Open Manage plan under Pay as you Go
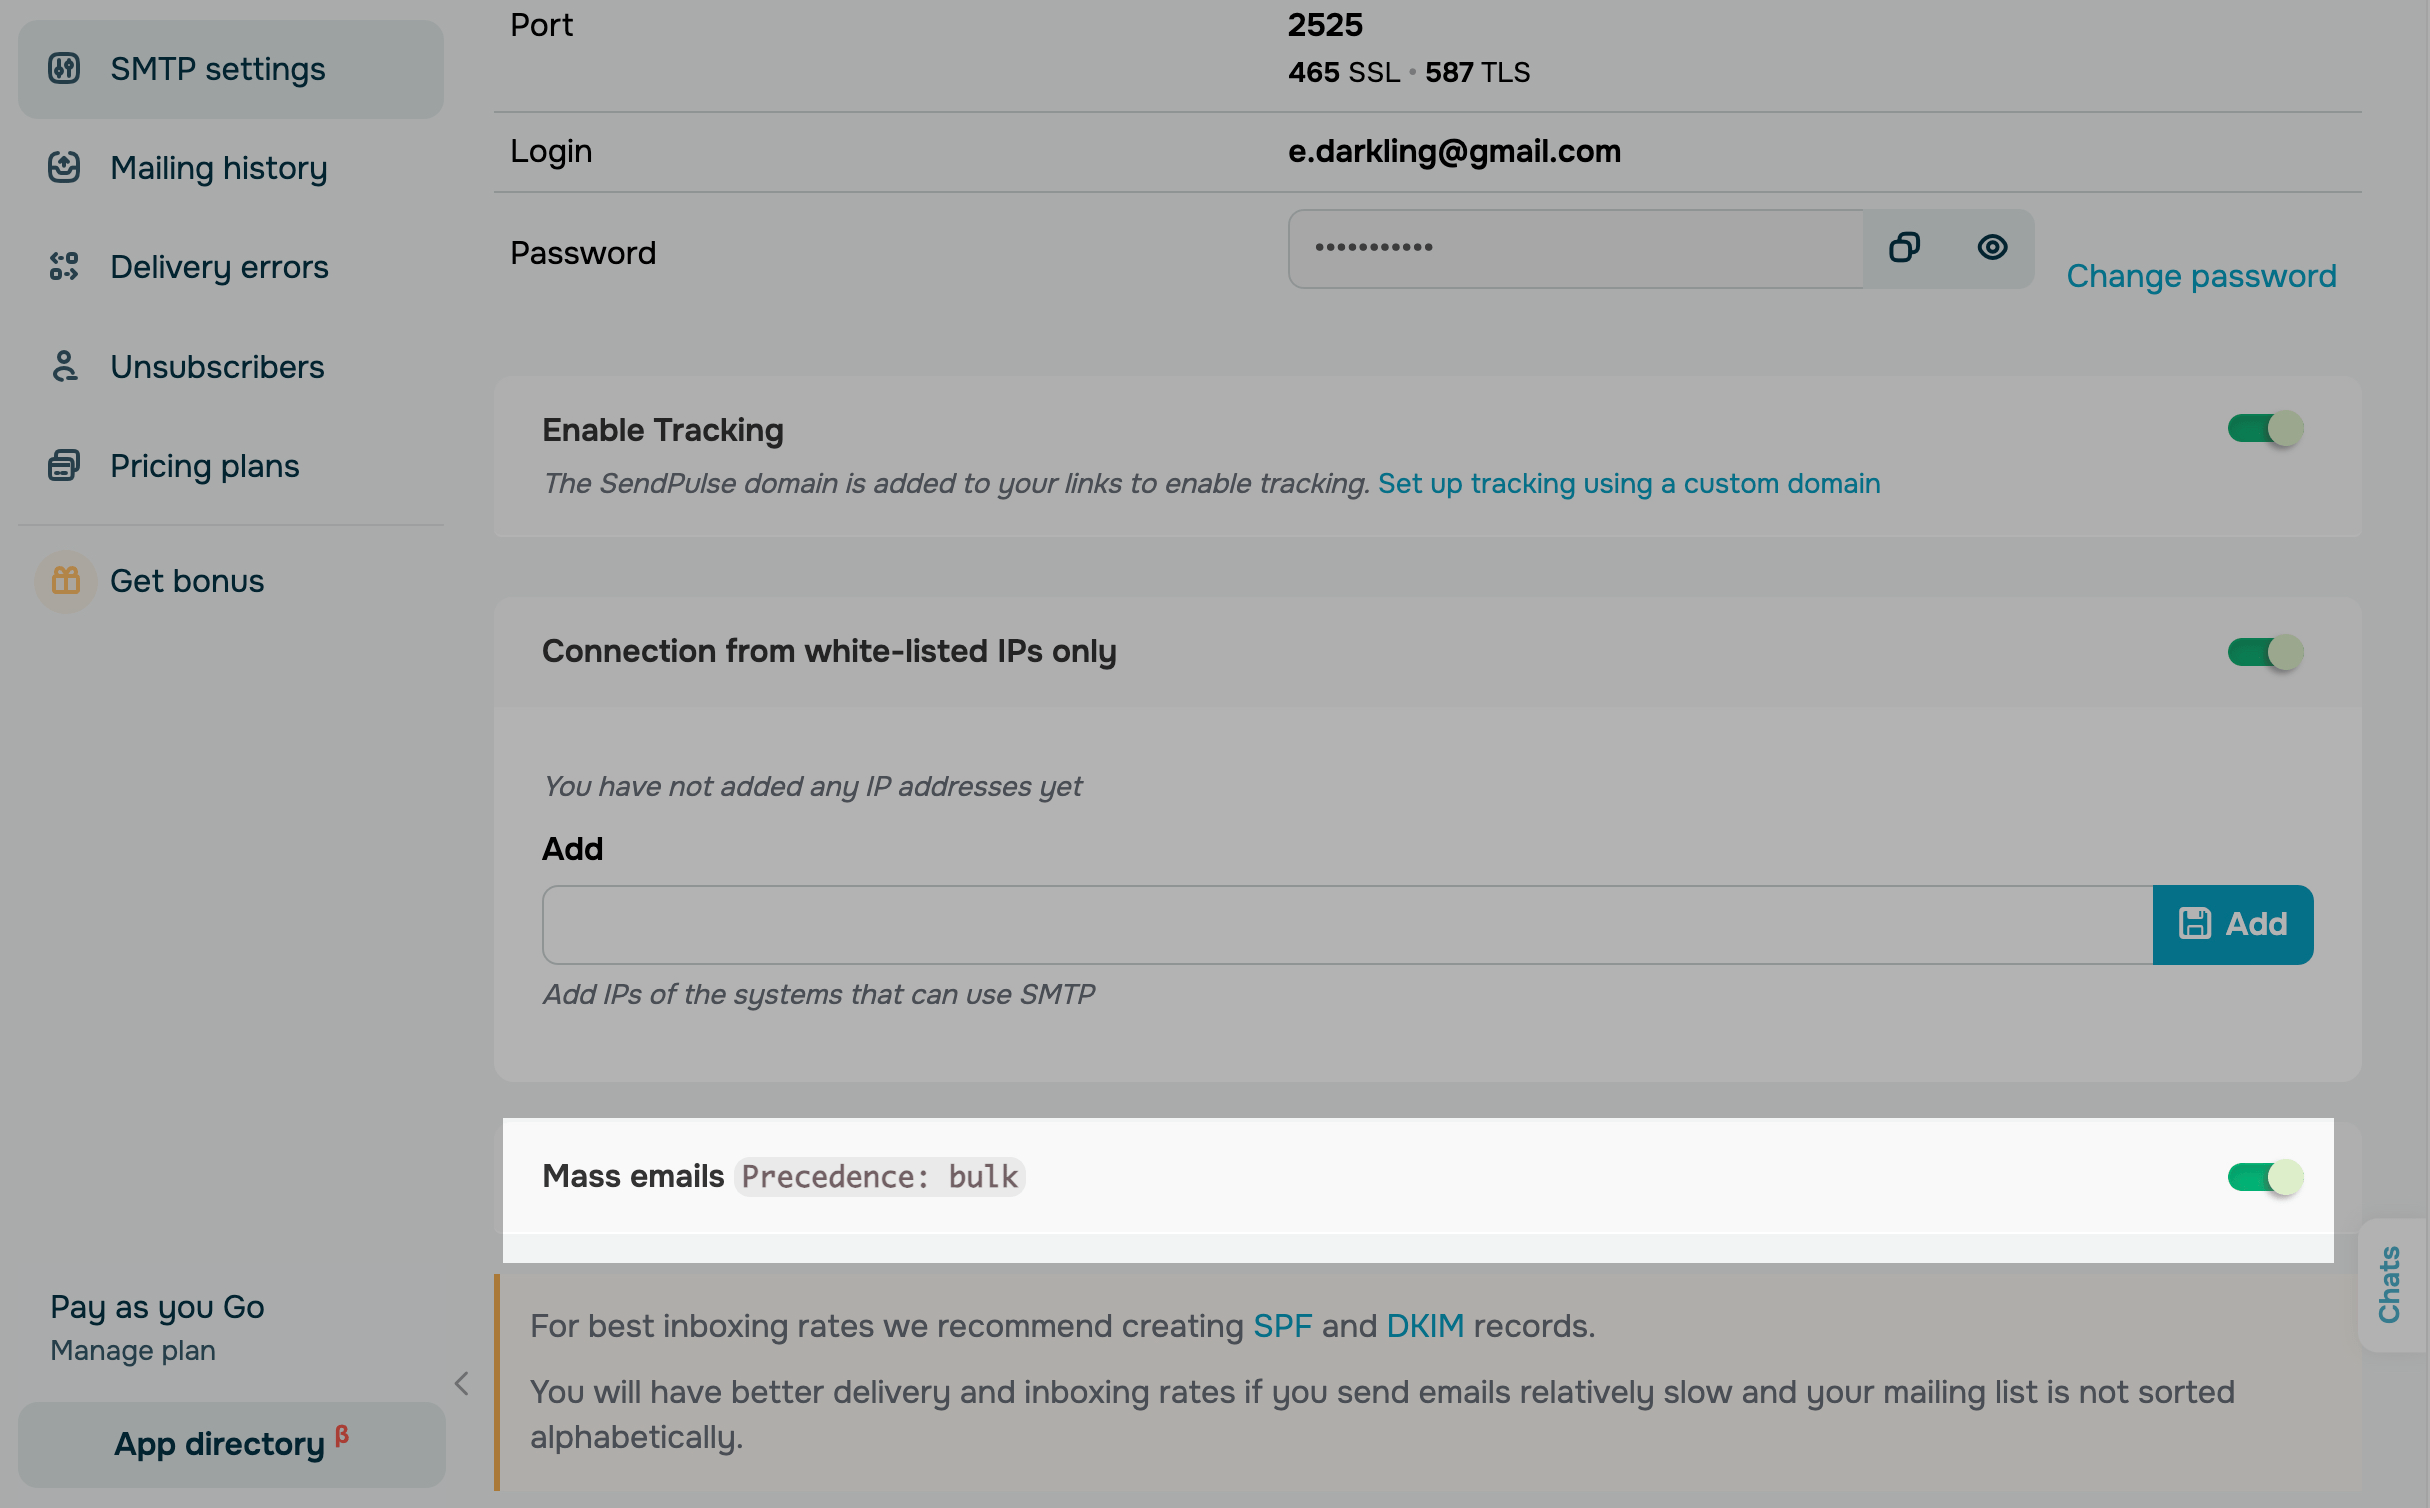The height and width of the screenshot is (1508, 2430). click(133, 1351)
